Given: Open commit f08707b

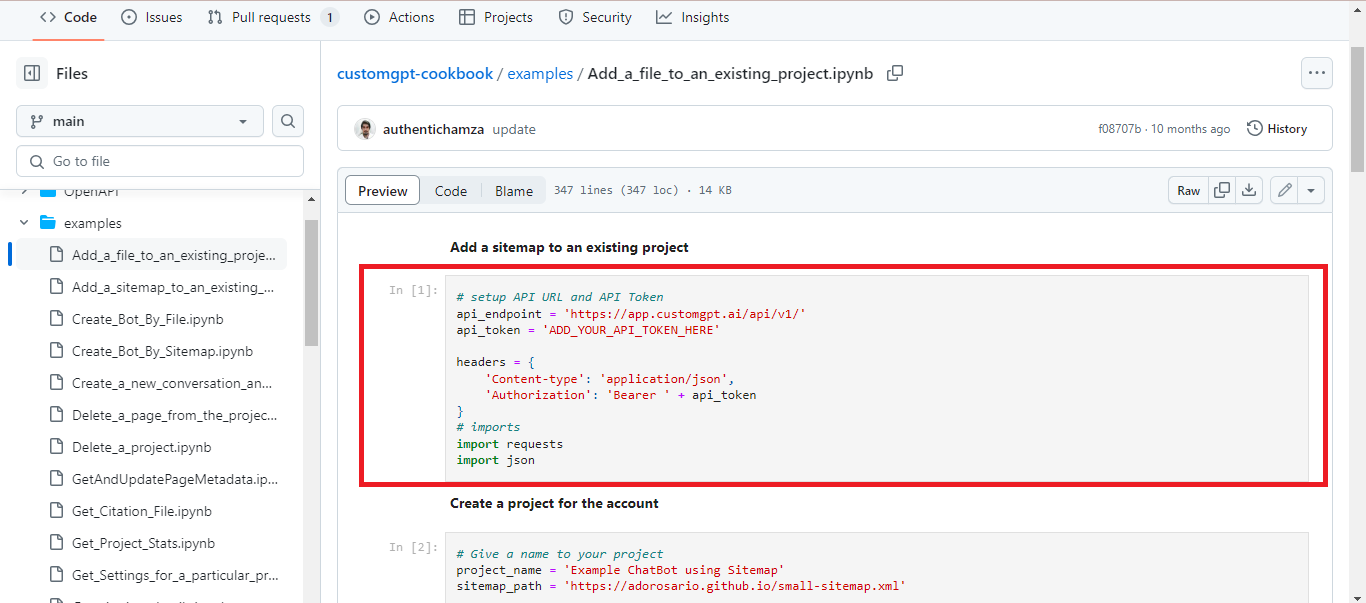Looking at the screenshot, I should tap(1142, 128).
